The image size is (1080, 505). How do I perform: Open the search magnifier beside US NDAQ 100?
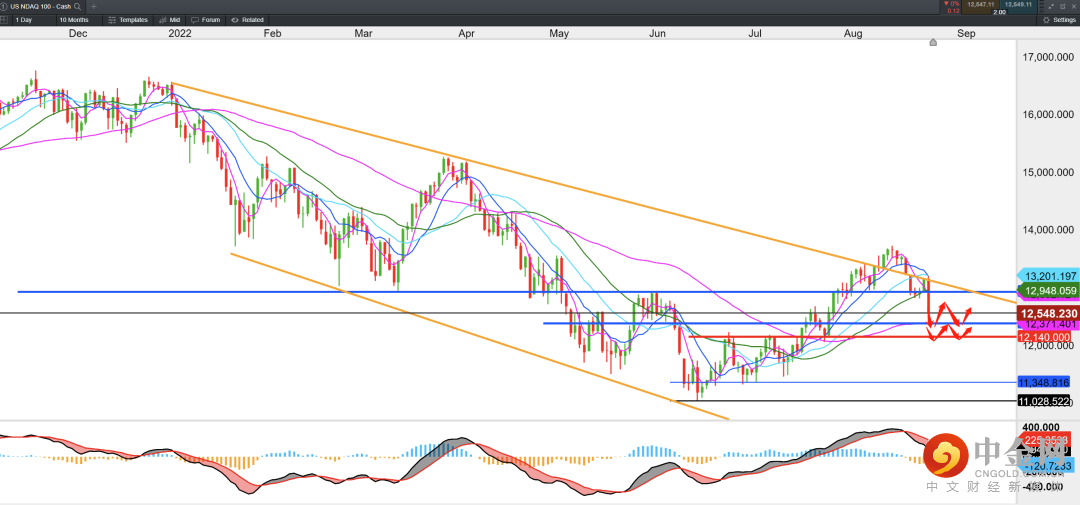(76, 6)
